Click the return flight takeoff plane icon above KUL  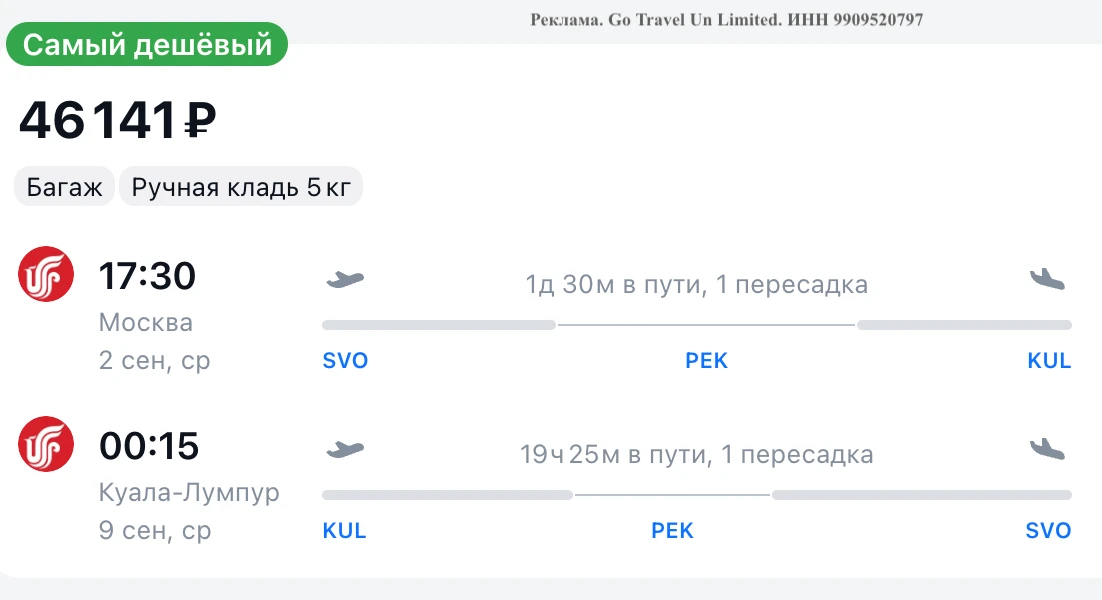[x=345, y=449]
